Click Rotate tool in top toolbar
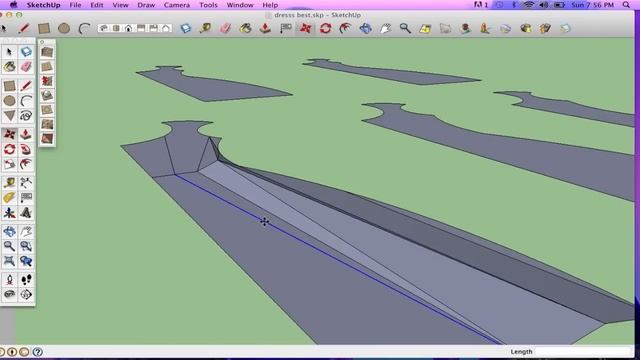This screenshot has width=640, height=360. click(325, 28)
